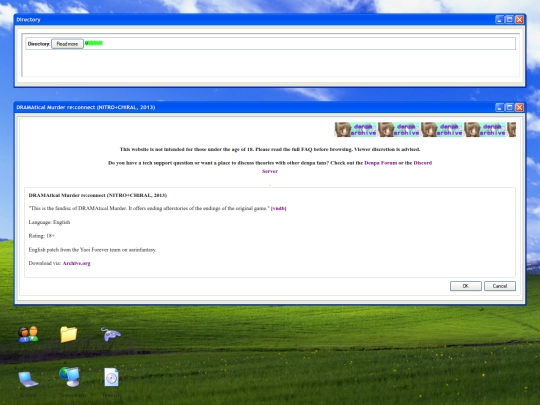The image size is (540, 405).
Task: Open the [vndb] link
Action: pyautogui.click(x=279, y=208)
